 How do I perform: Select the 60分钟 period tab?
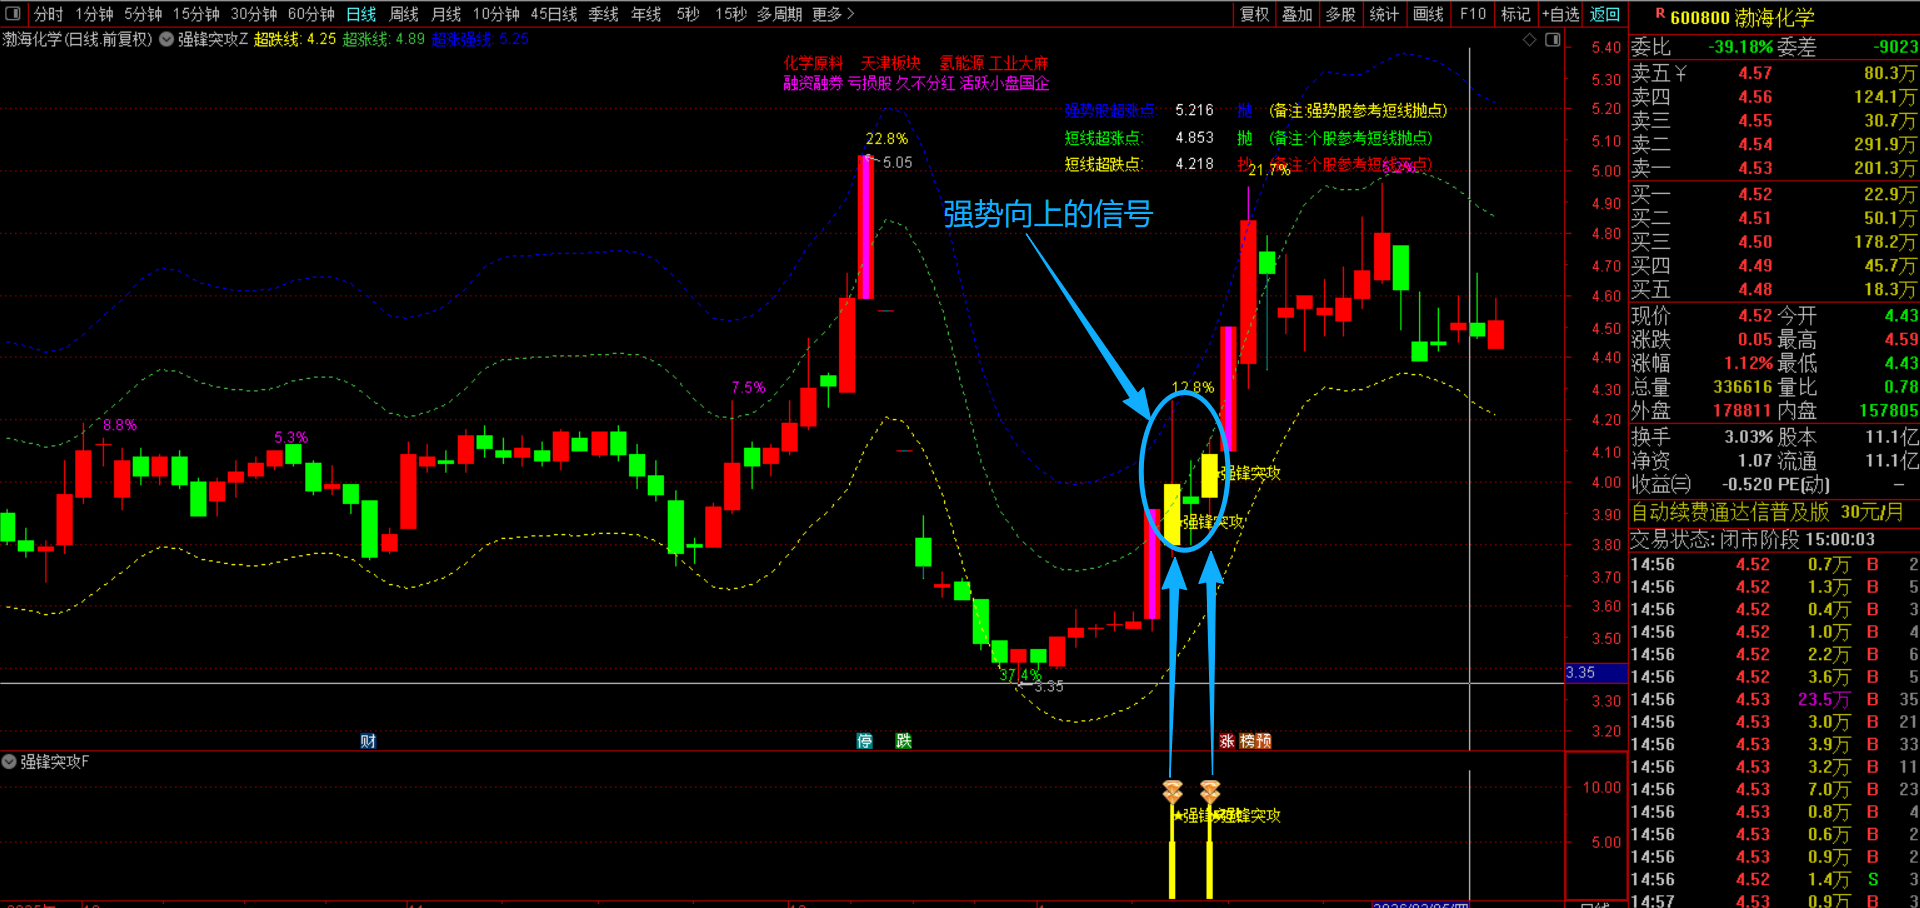[x=311, y=14]
